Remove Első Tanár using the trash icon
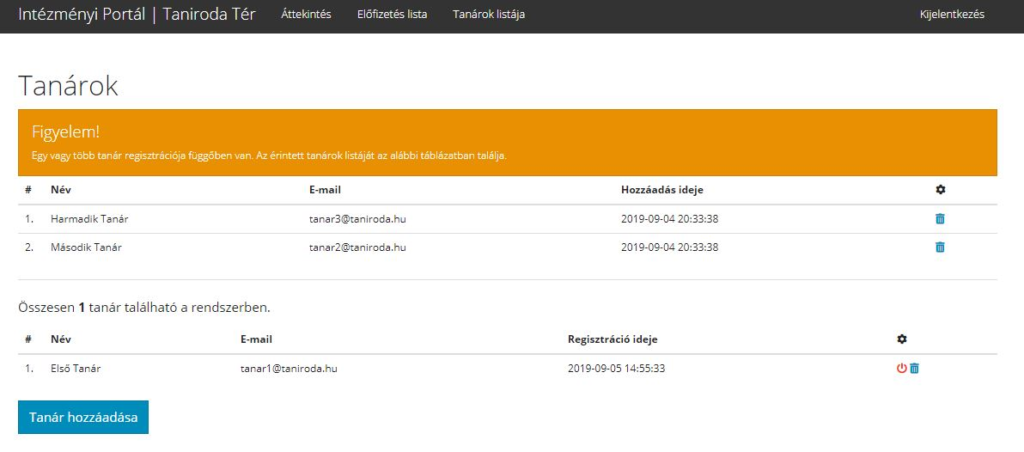 tap(914, 368)
